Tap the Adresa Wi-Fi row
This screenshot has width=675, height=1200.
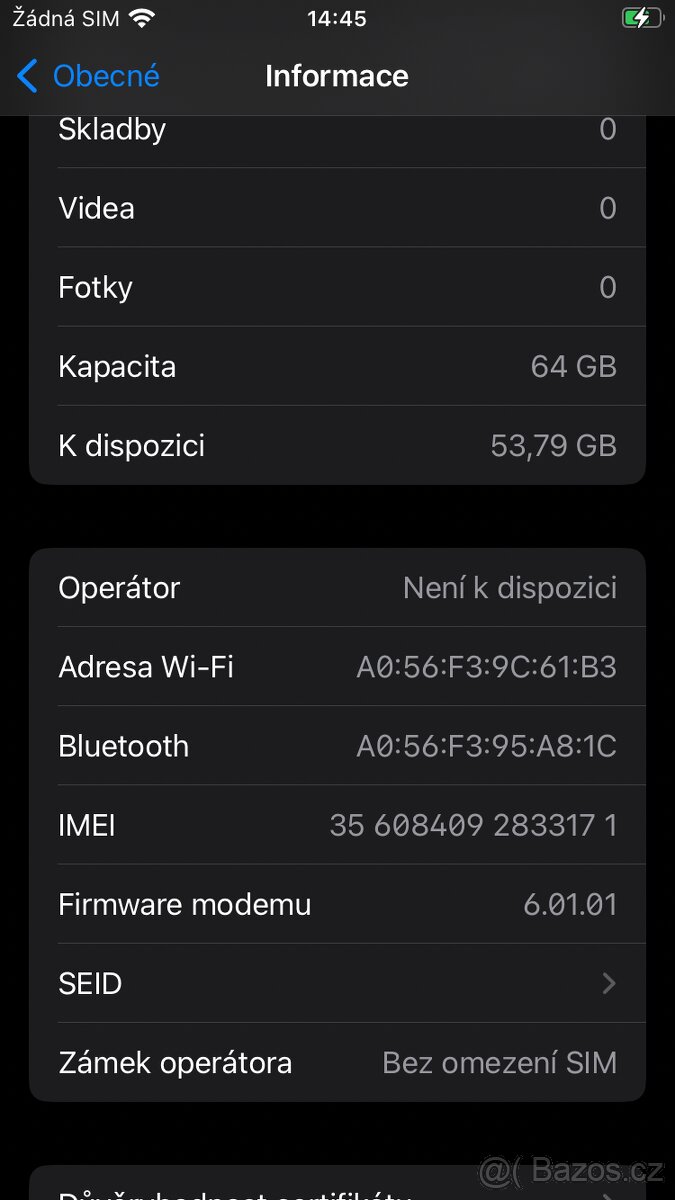coord(337,666)
